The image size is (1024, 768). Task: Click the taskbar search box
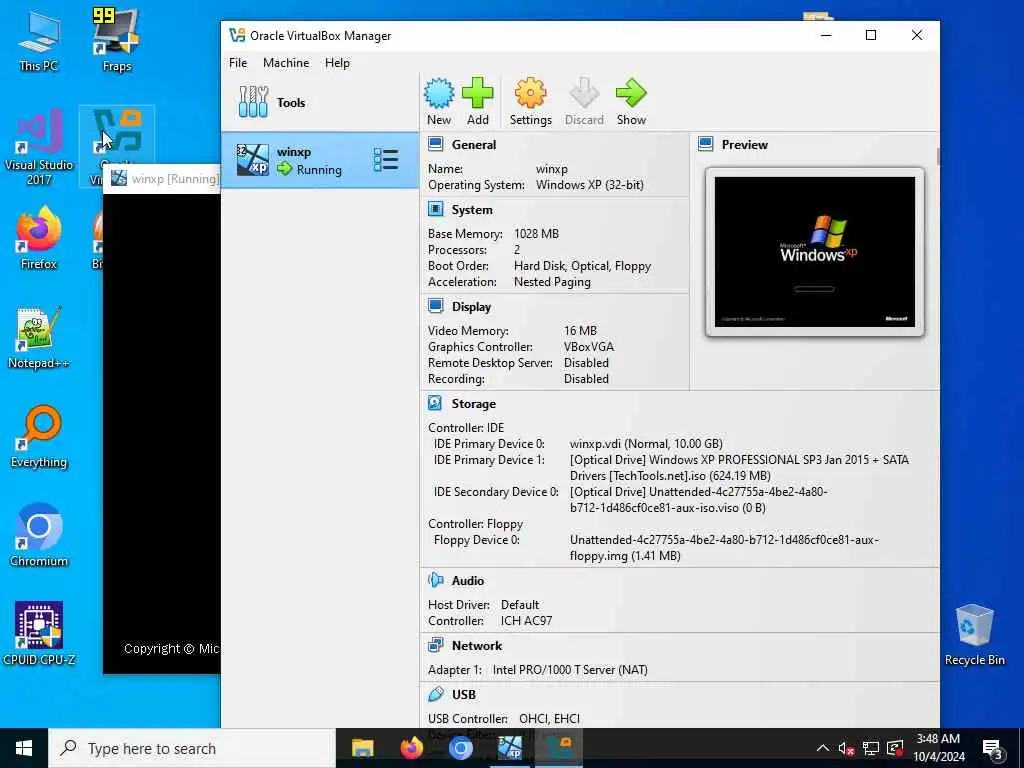pyautogui.click(x=192, y=748)
